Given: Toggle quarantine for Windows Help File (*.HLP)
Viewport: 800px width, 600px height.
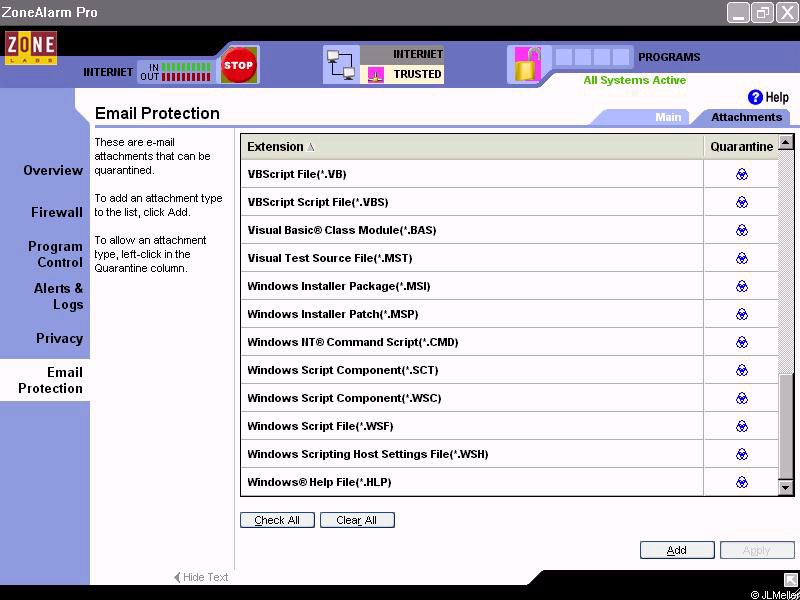Looking at the screenshot, I should pyautogui.click(x=742, y=482).
